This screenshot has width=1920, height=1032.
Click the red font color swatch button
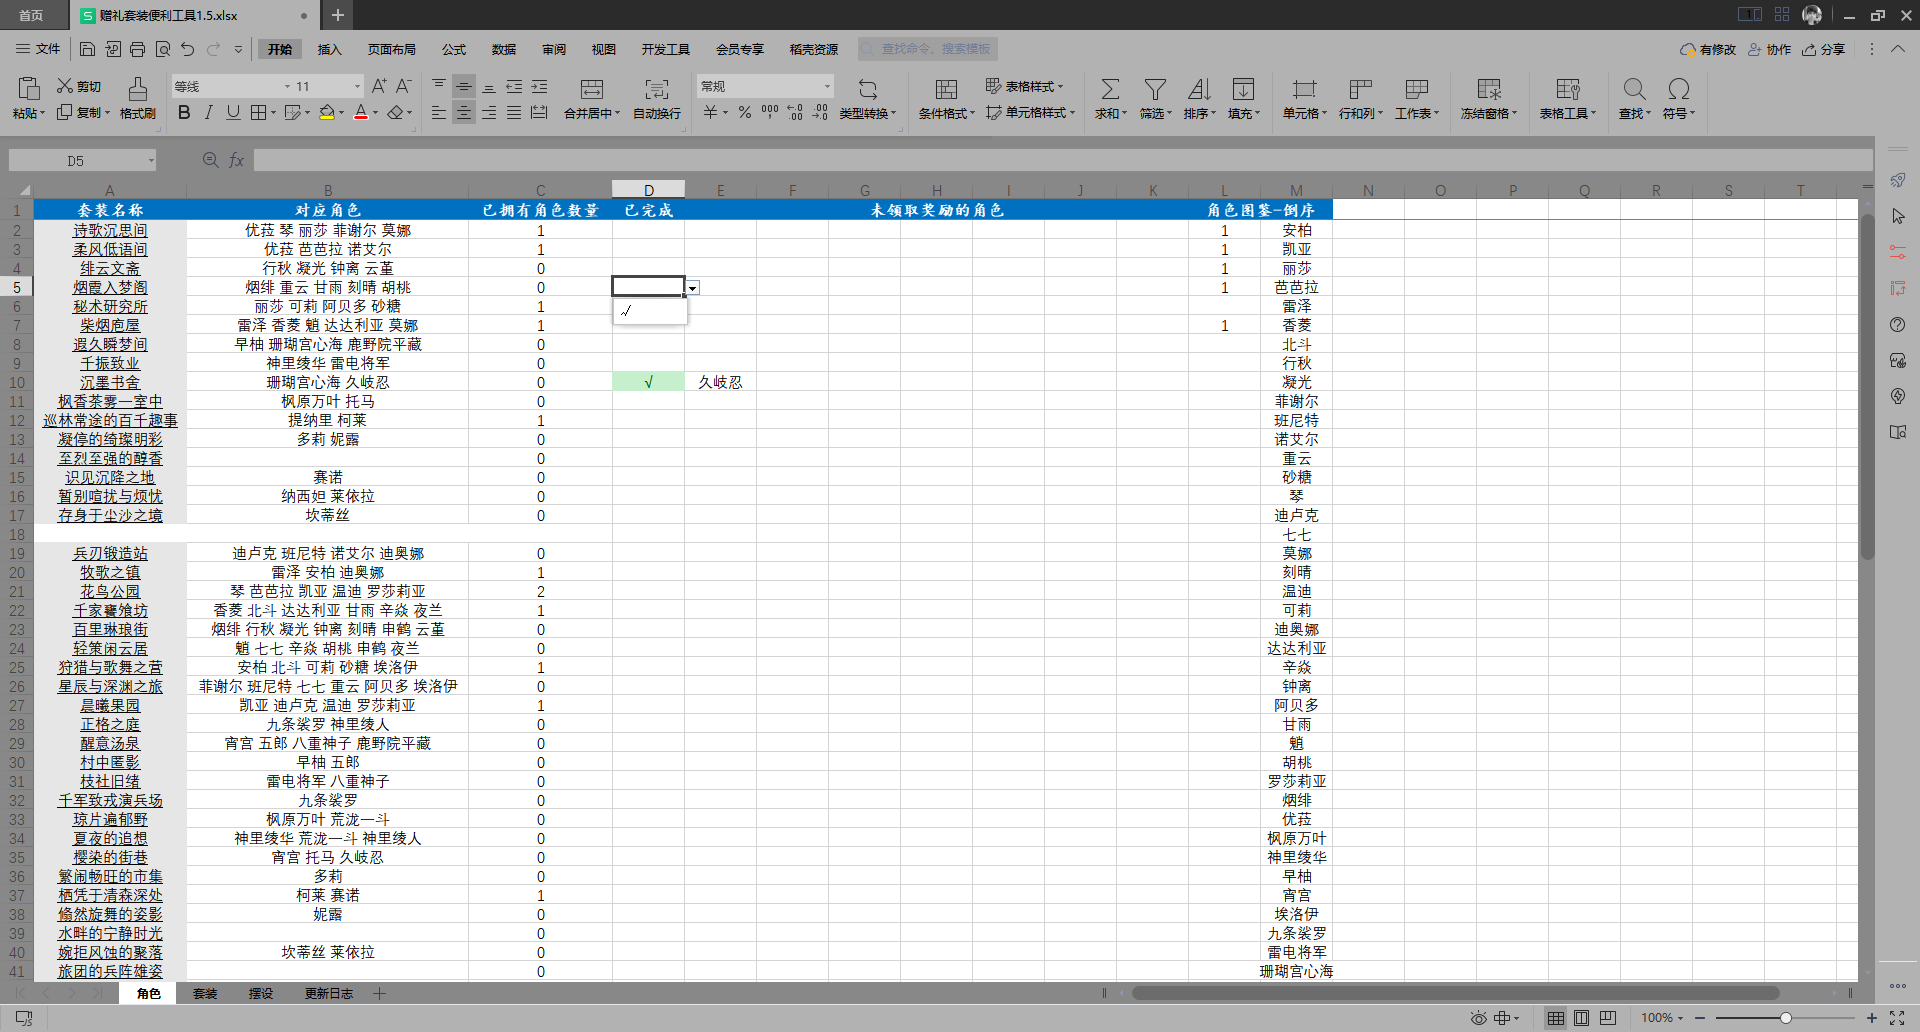tap(361, 113)
